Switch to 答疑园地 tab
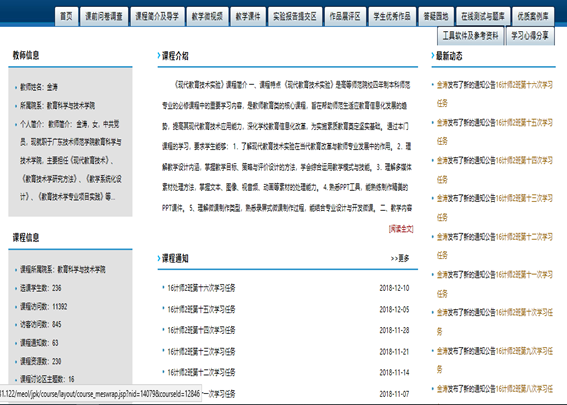The width and height of the screenshot is (567, 405). pos(436,16)
